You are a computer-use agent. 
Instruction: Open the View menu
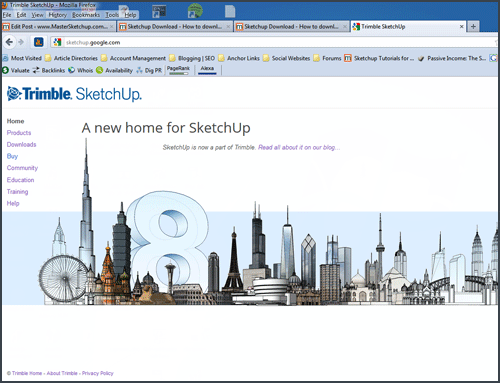(37, 15)
